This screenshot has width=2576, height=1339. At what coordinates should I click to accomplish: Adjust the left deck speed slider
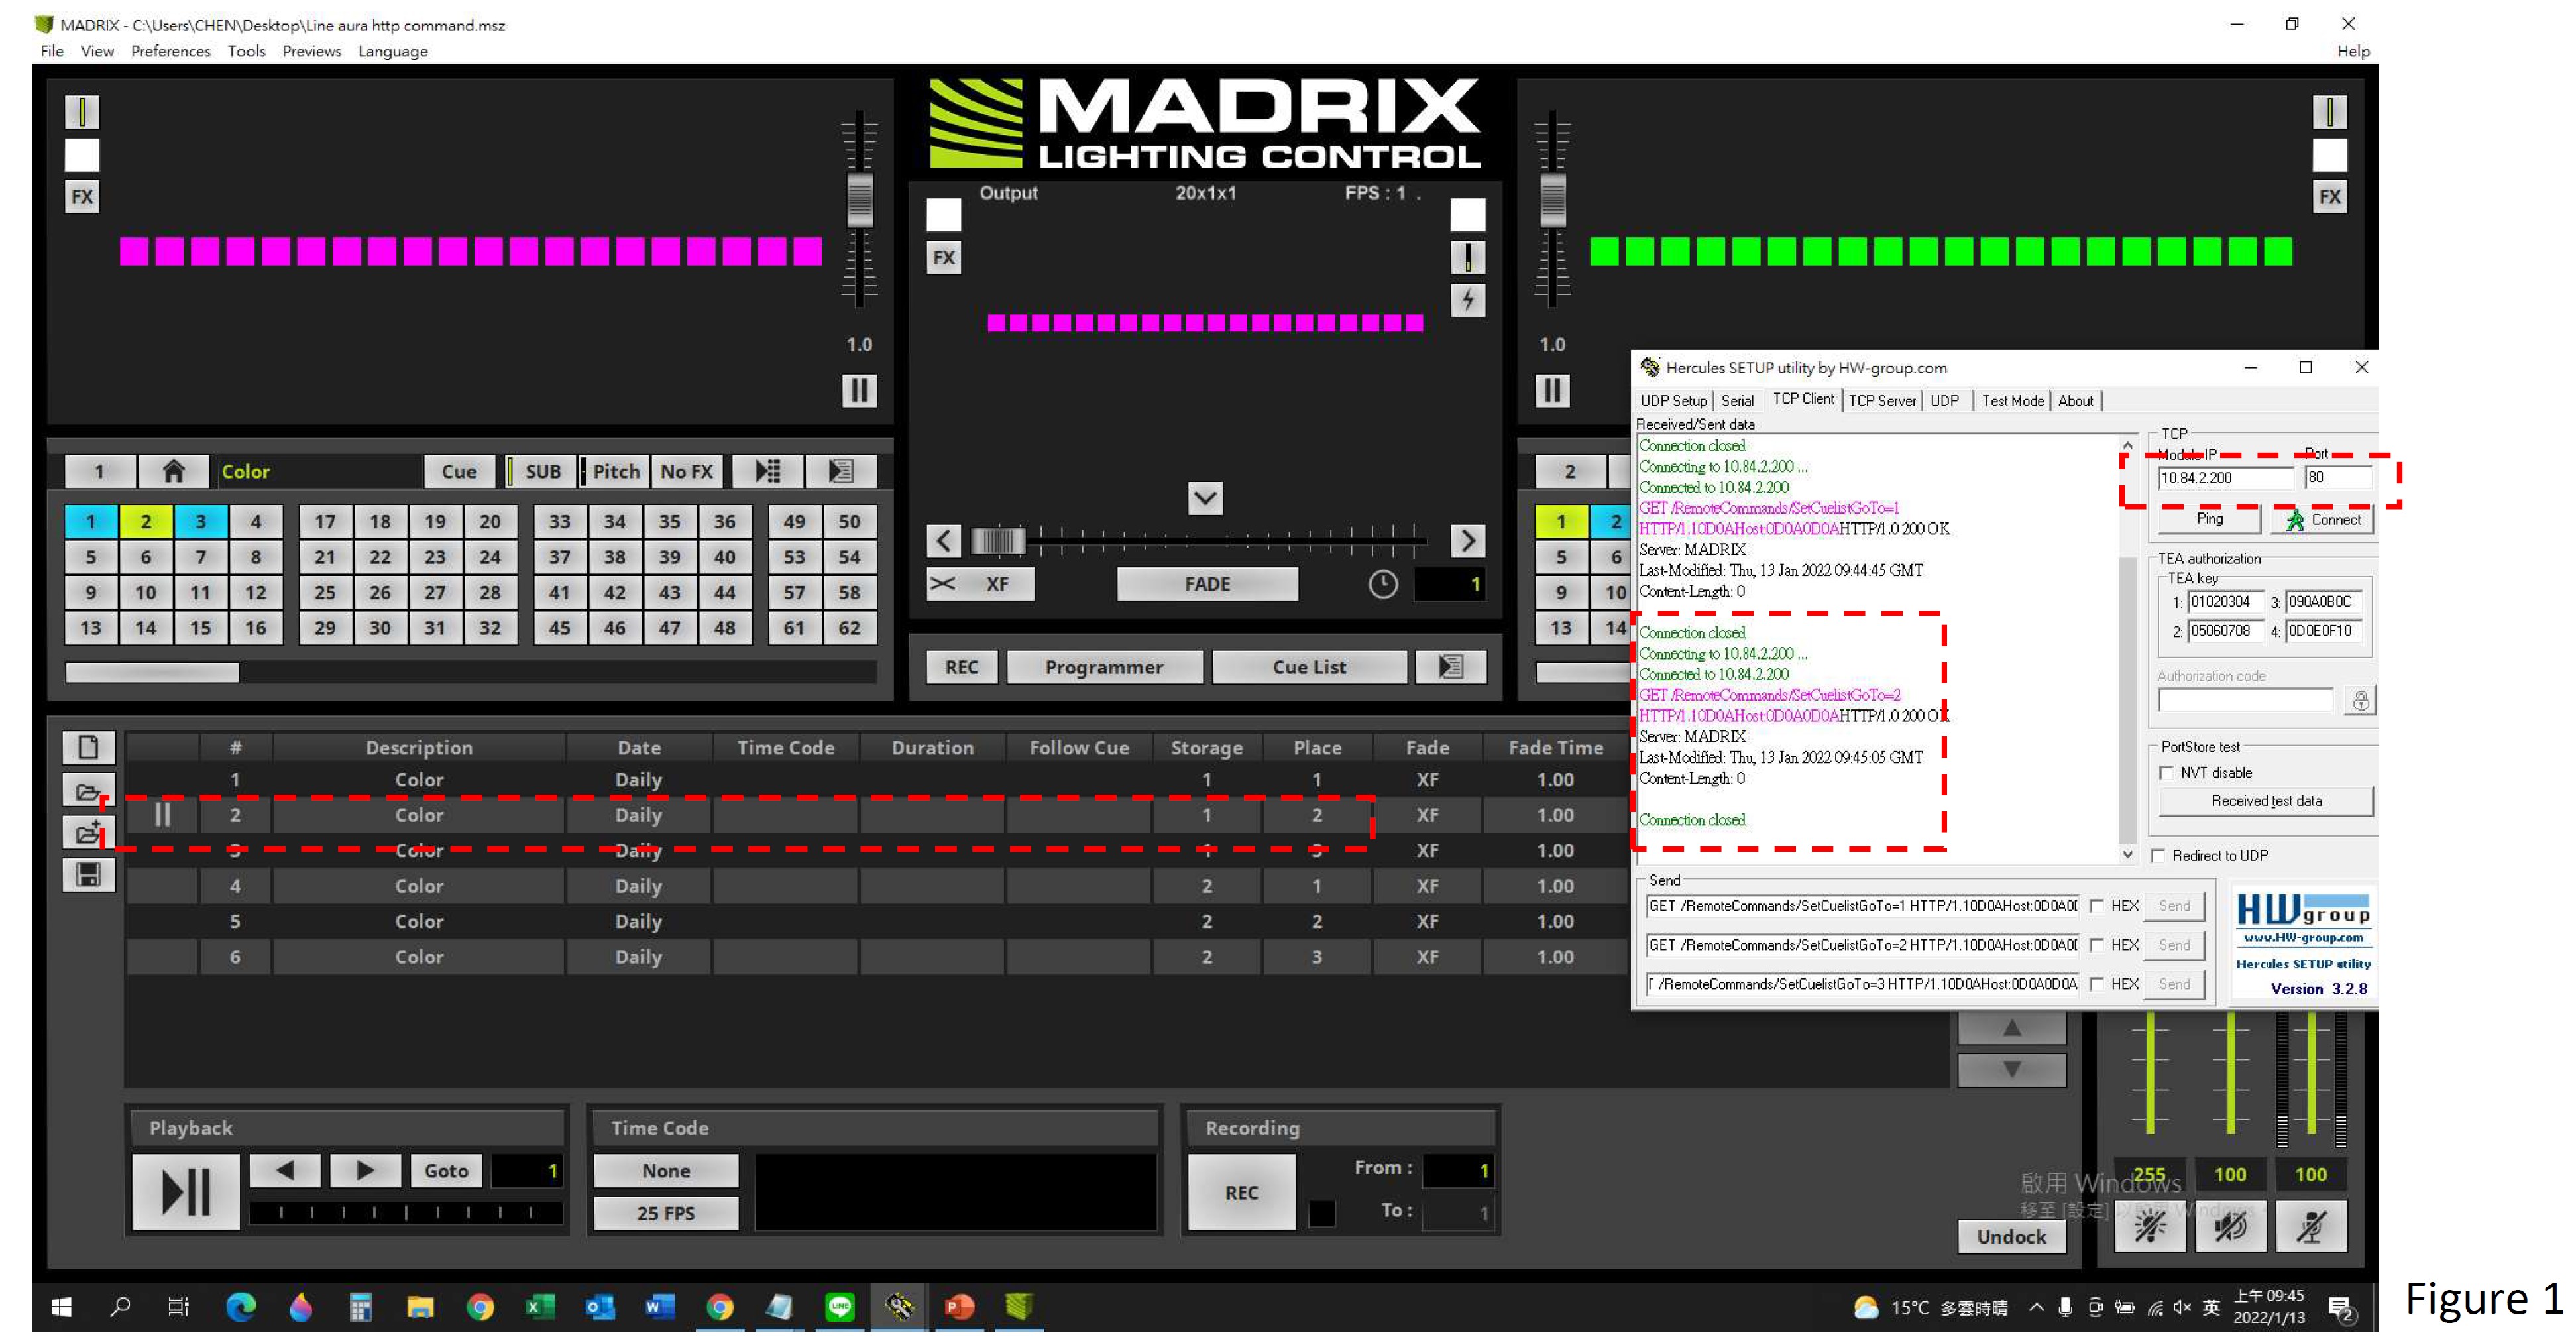tap(859, 200)
